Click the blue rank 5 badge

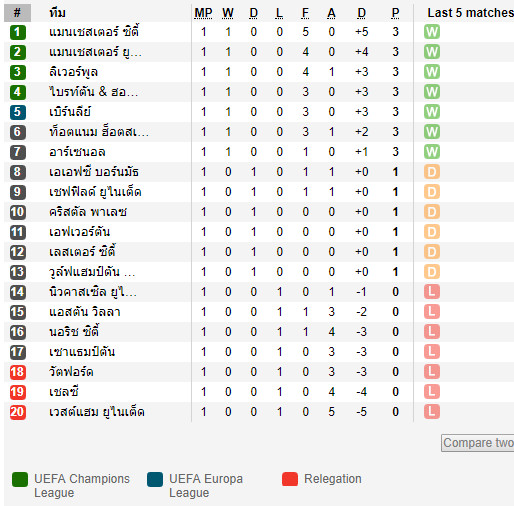click(18, 112)
